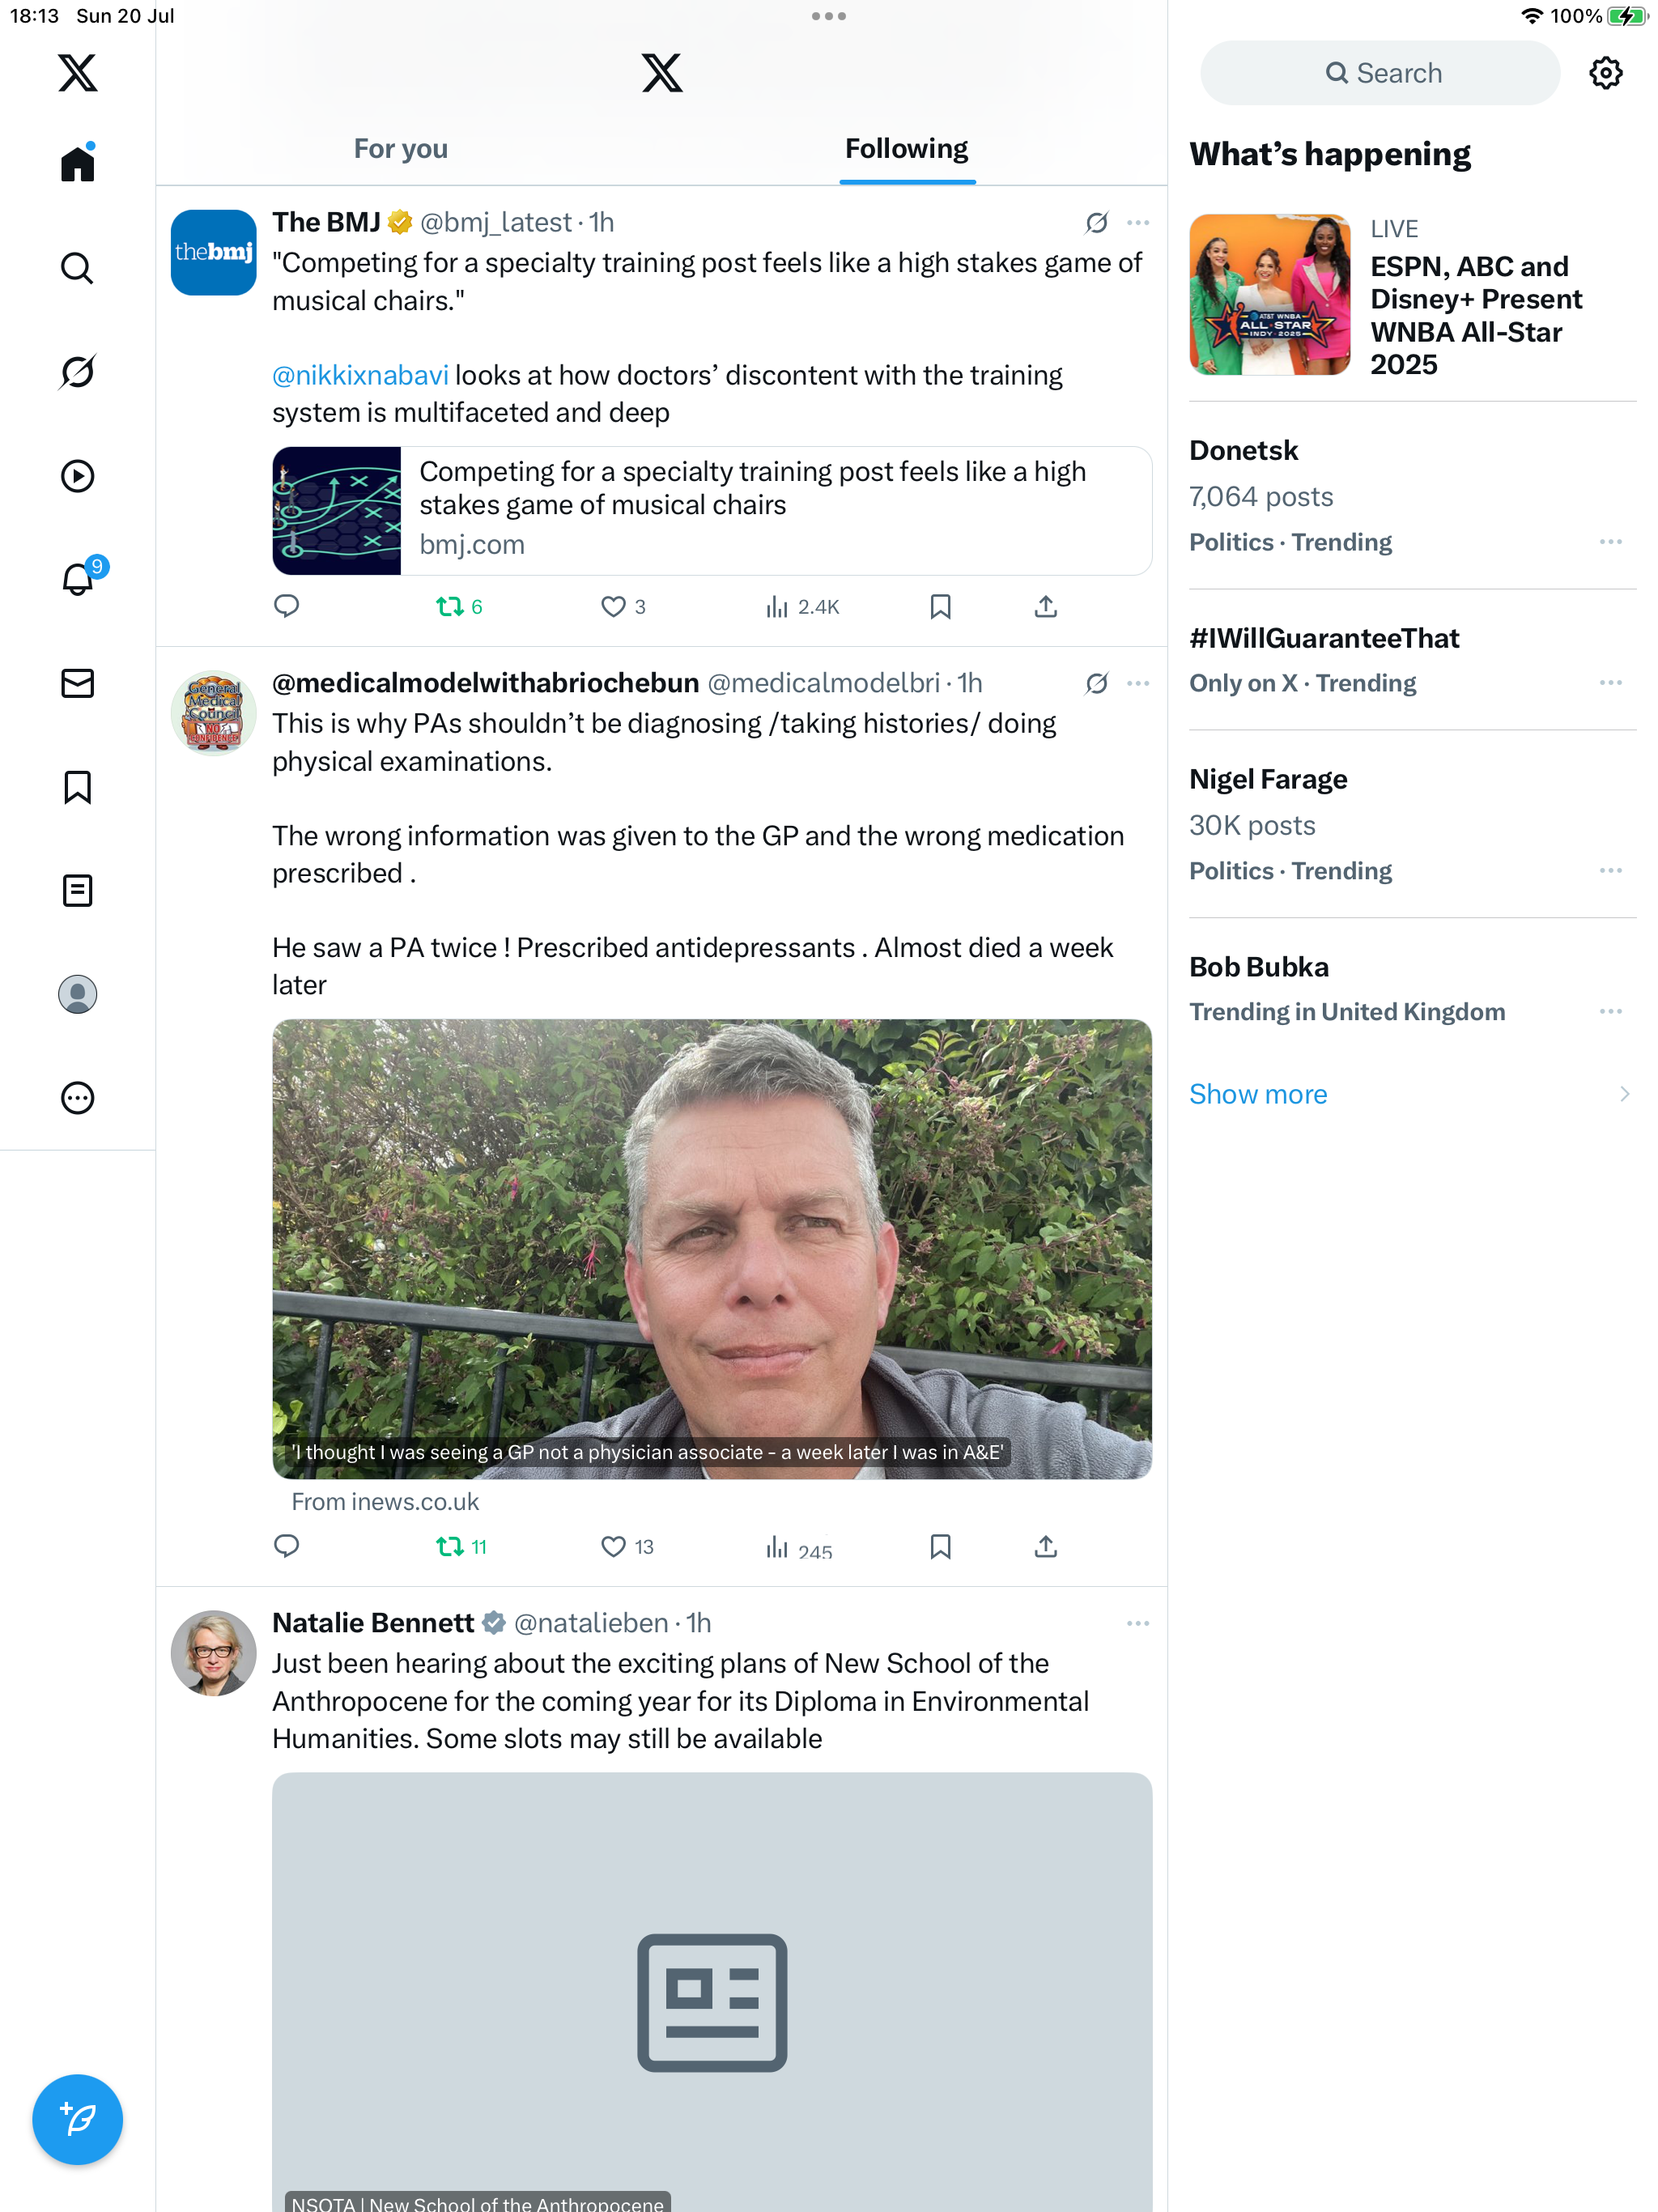
Task: Toggle bookmark on The BMJ post
Action: pos(940,607)
